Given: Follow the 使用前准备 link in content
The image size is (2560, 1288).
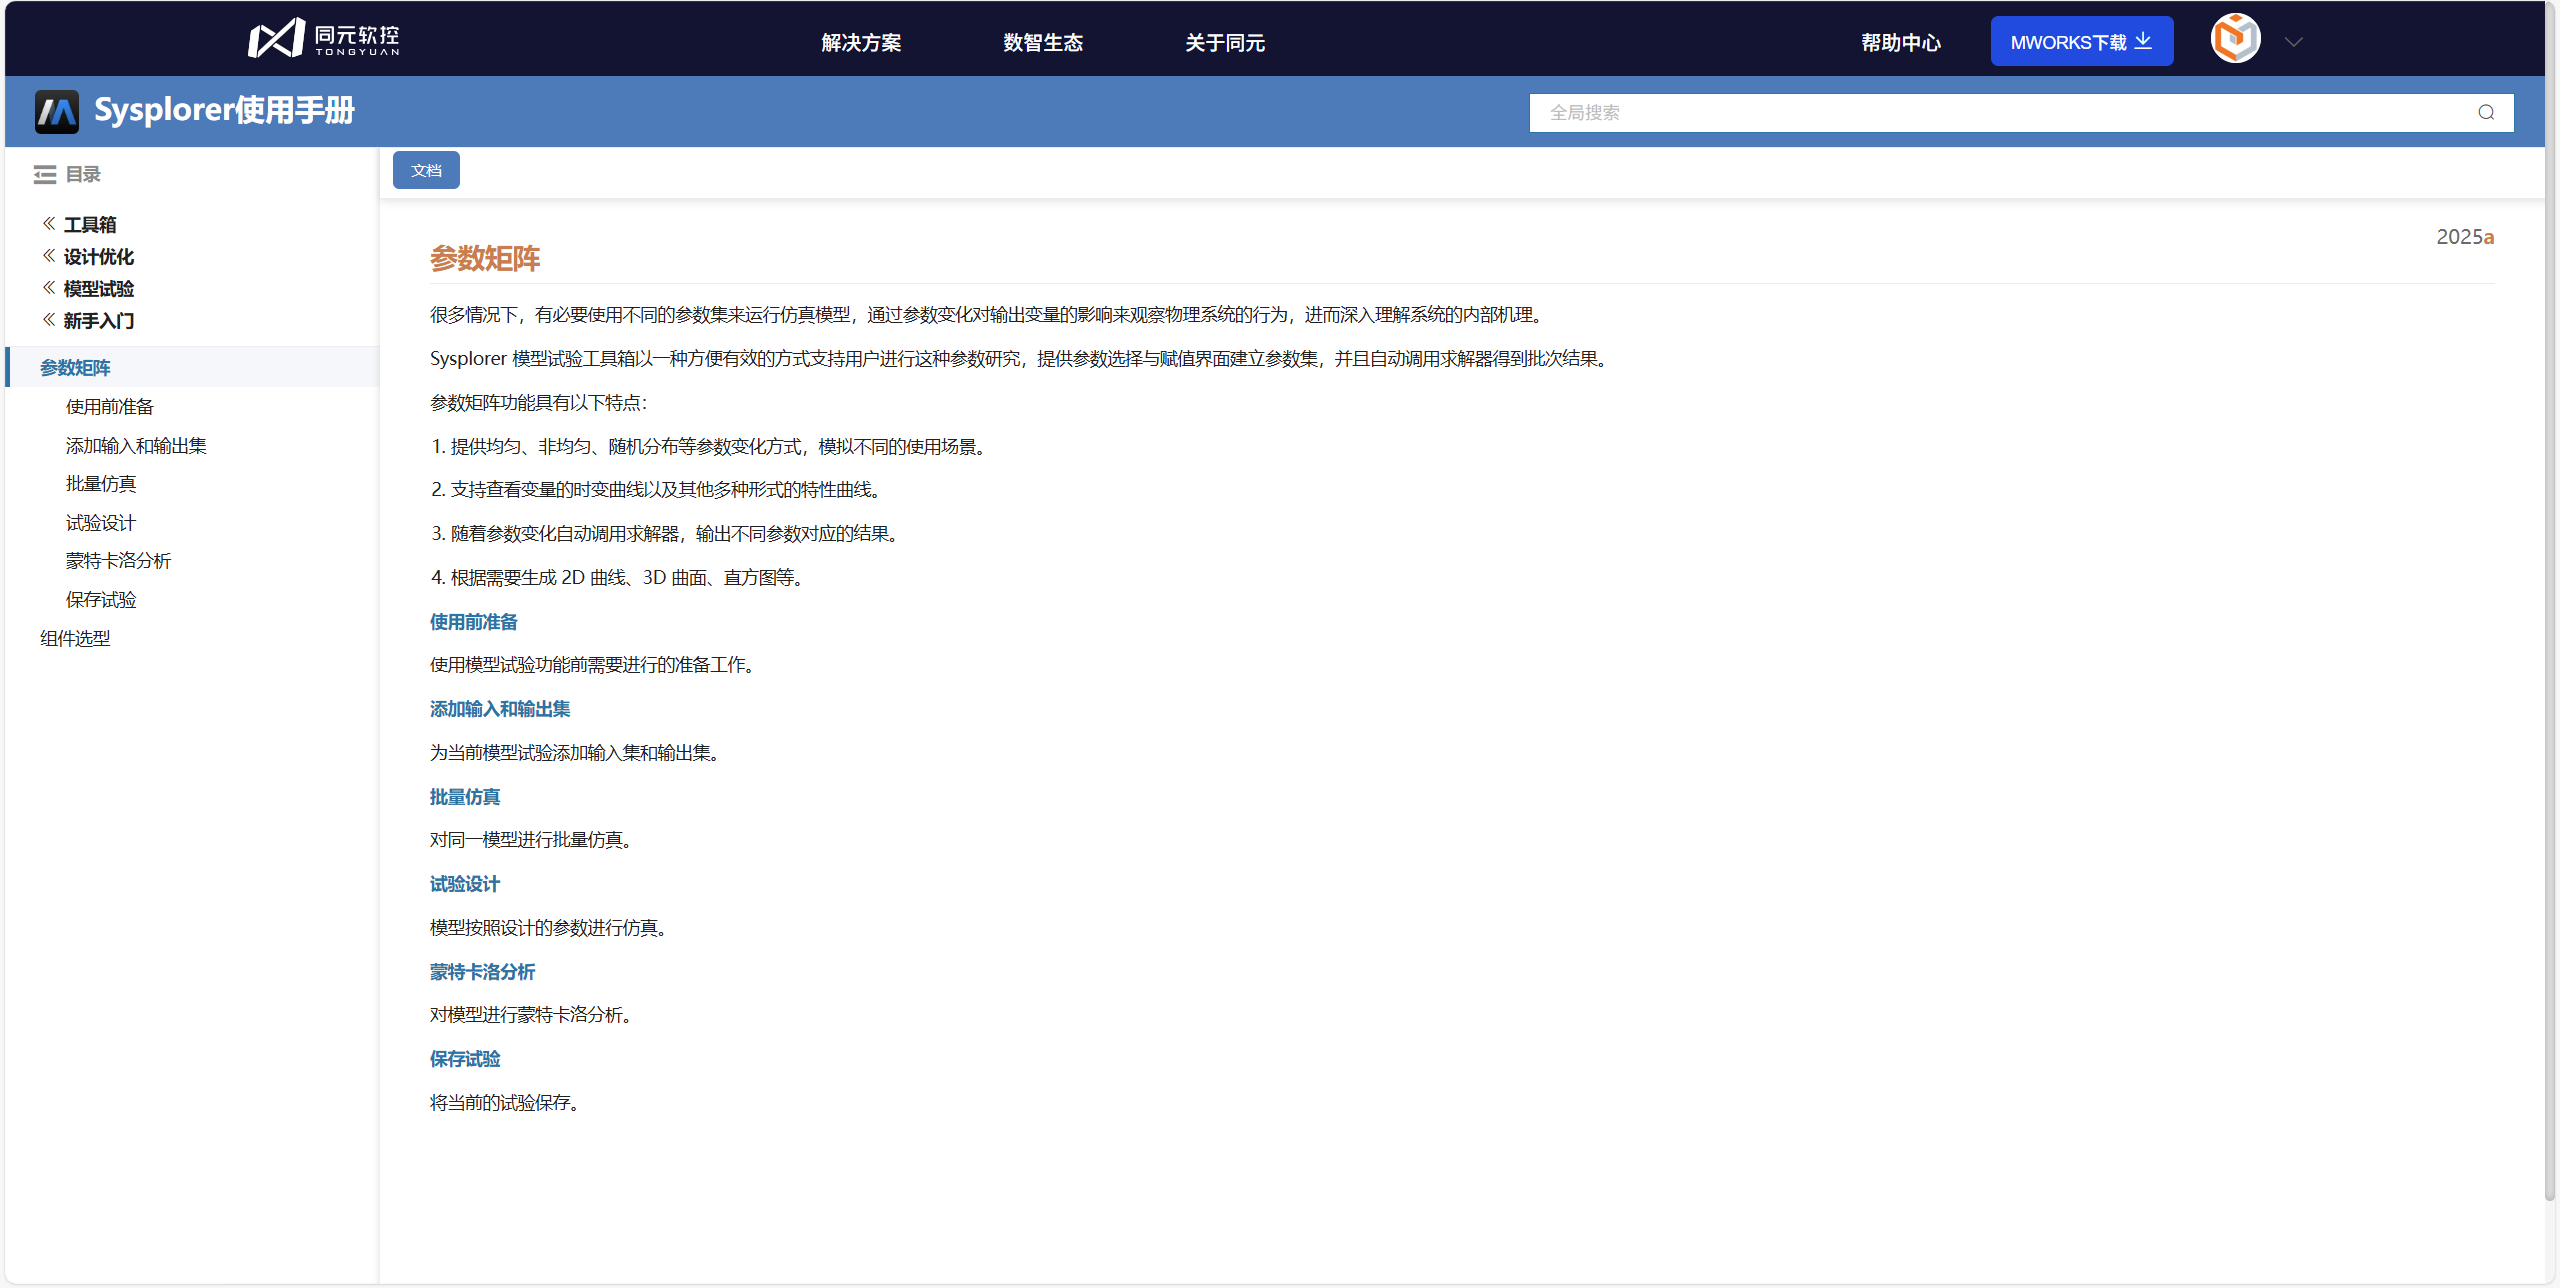Looking at the screenshot, I should coord(474,621).
